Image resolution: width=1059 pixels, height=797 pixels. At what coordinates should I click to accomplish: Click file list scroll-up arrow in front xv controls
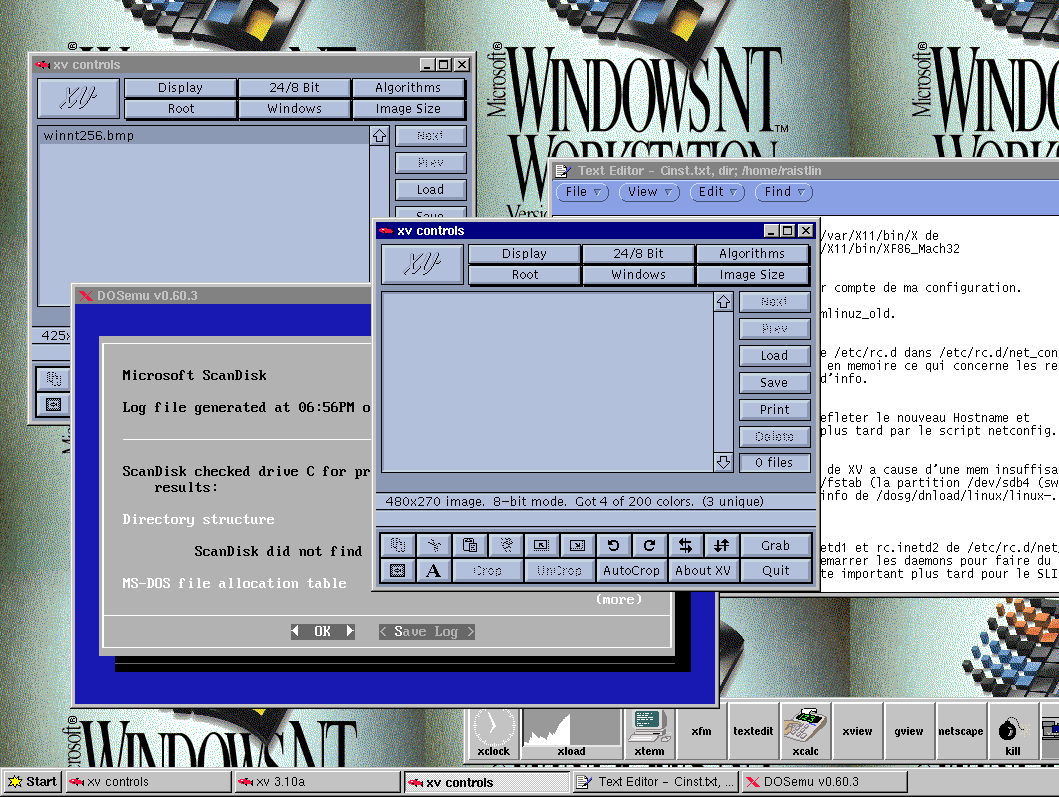[723, 302]
